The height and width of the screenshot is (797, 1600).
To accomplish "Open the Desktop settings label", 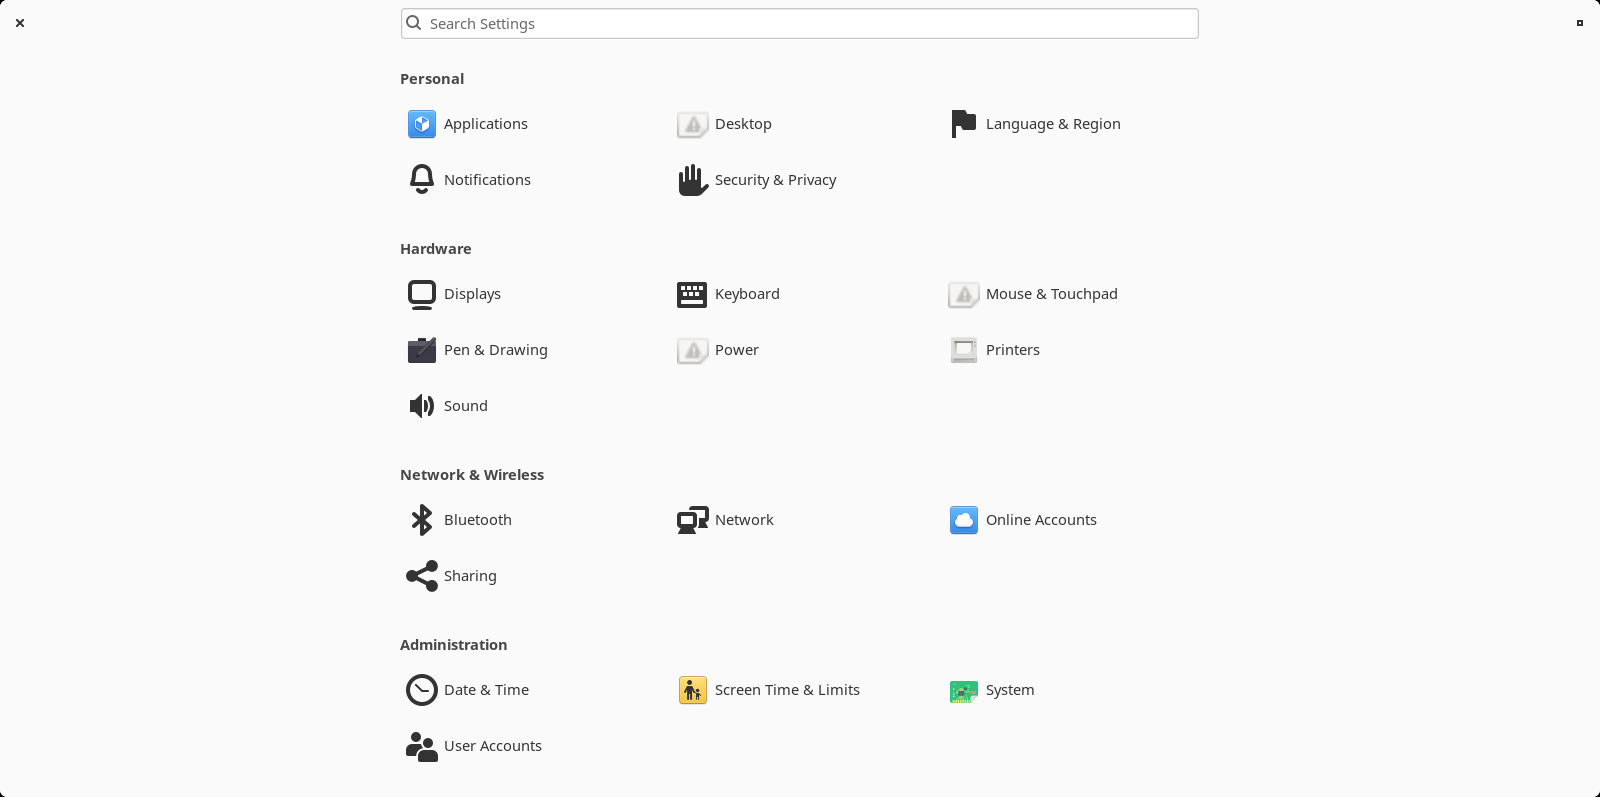I will [743, 124].
